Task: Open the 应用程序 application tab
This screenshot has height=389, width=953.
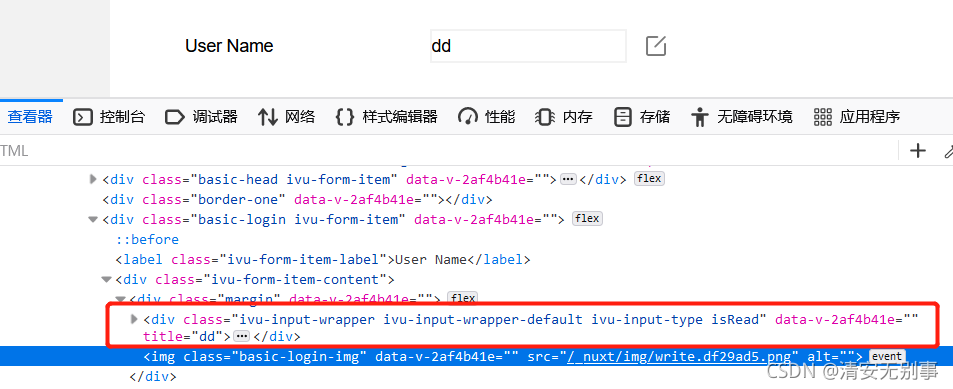Action: (x=856, y=117)
